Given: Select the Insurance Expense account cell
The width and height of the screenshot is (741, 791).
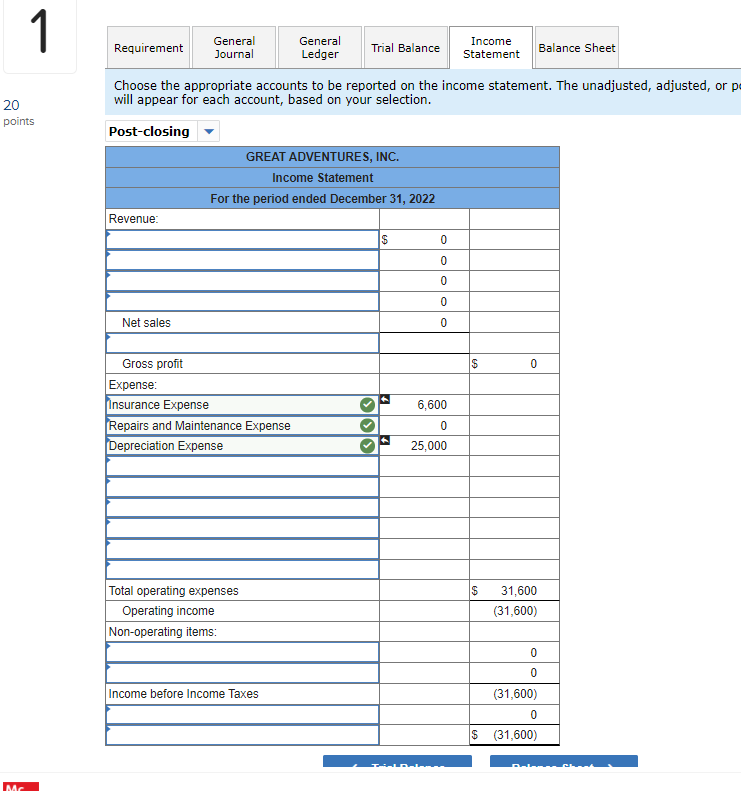Looking at the screenshot, I should pos(242,405).
